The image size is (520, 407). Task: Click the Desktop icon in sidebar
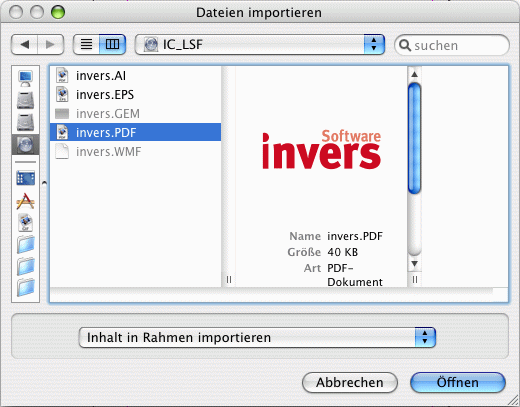25,178
